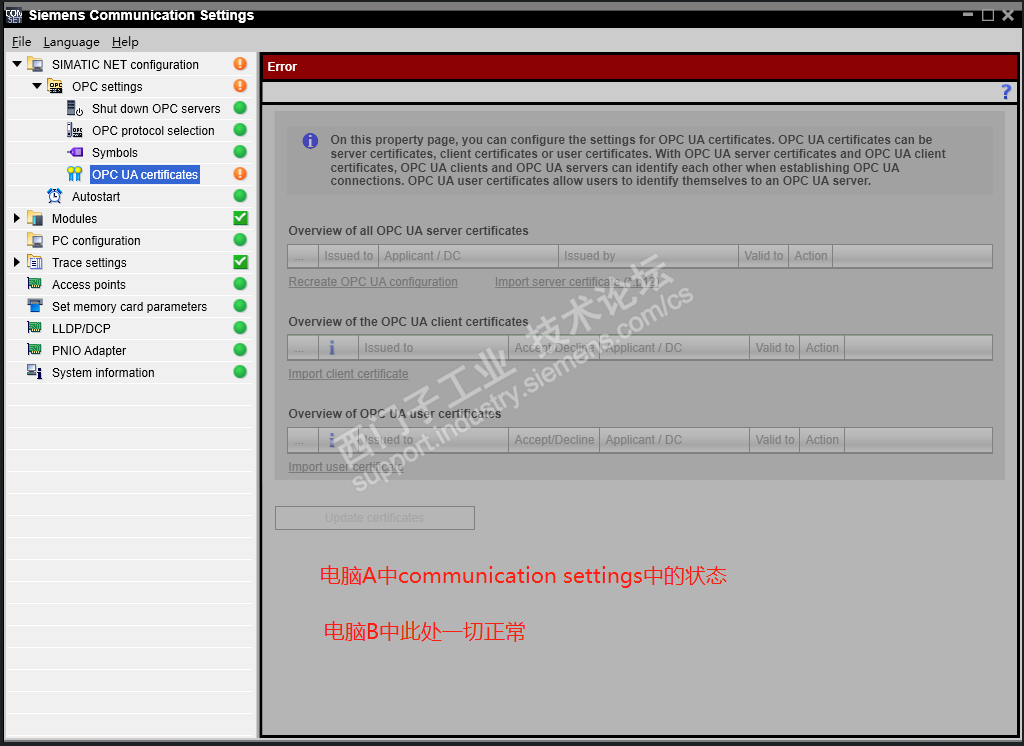Click Valid to header in client certificates table
The width and height of the screenshot is (1024, 746).
(x=775, y=348)
